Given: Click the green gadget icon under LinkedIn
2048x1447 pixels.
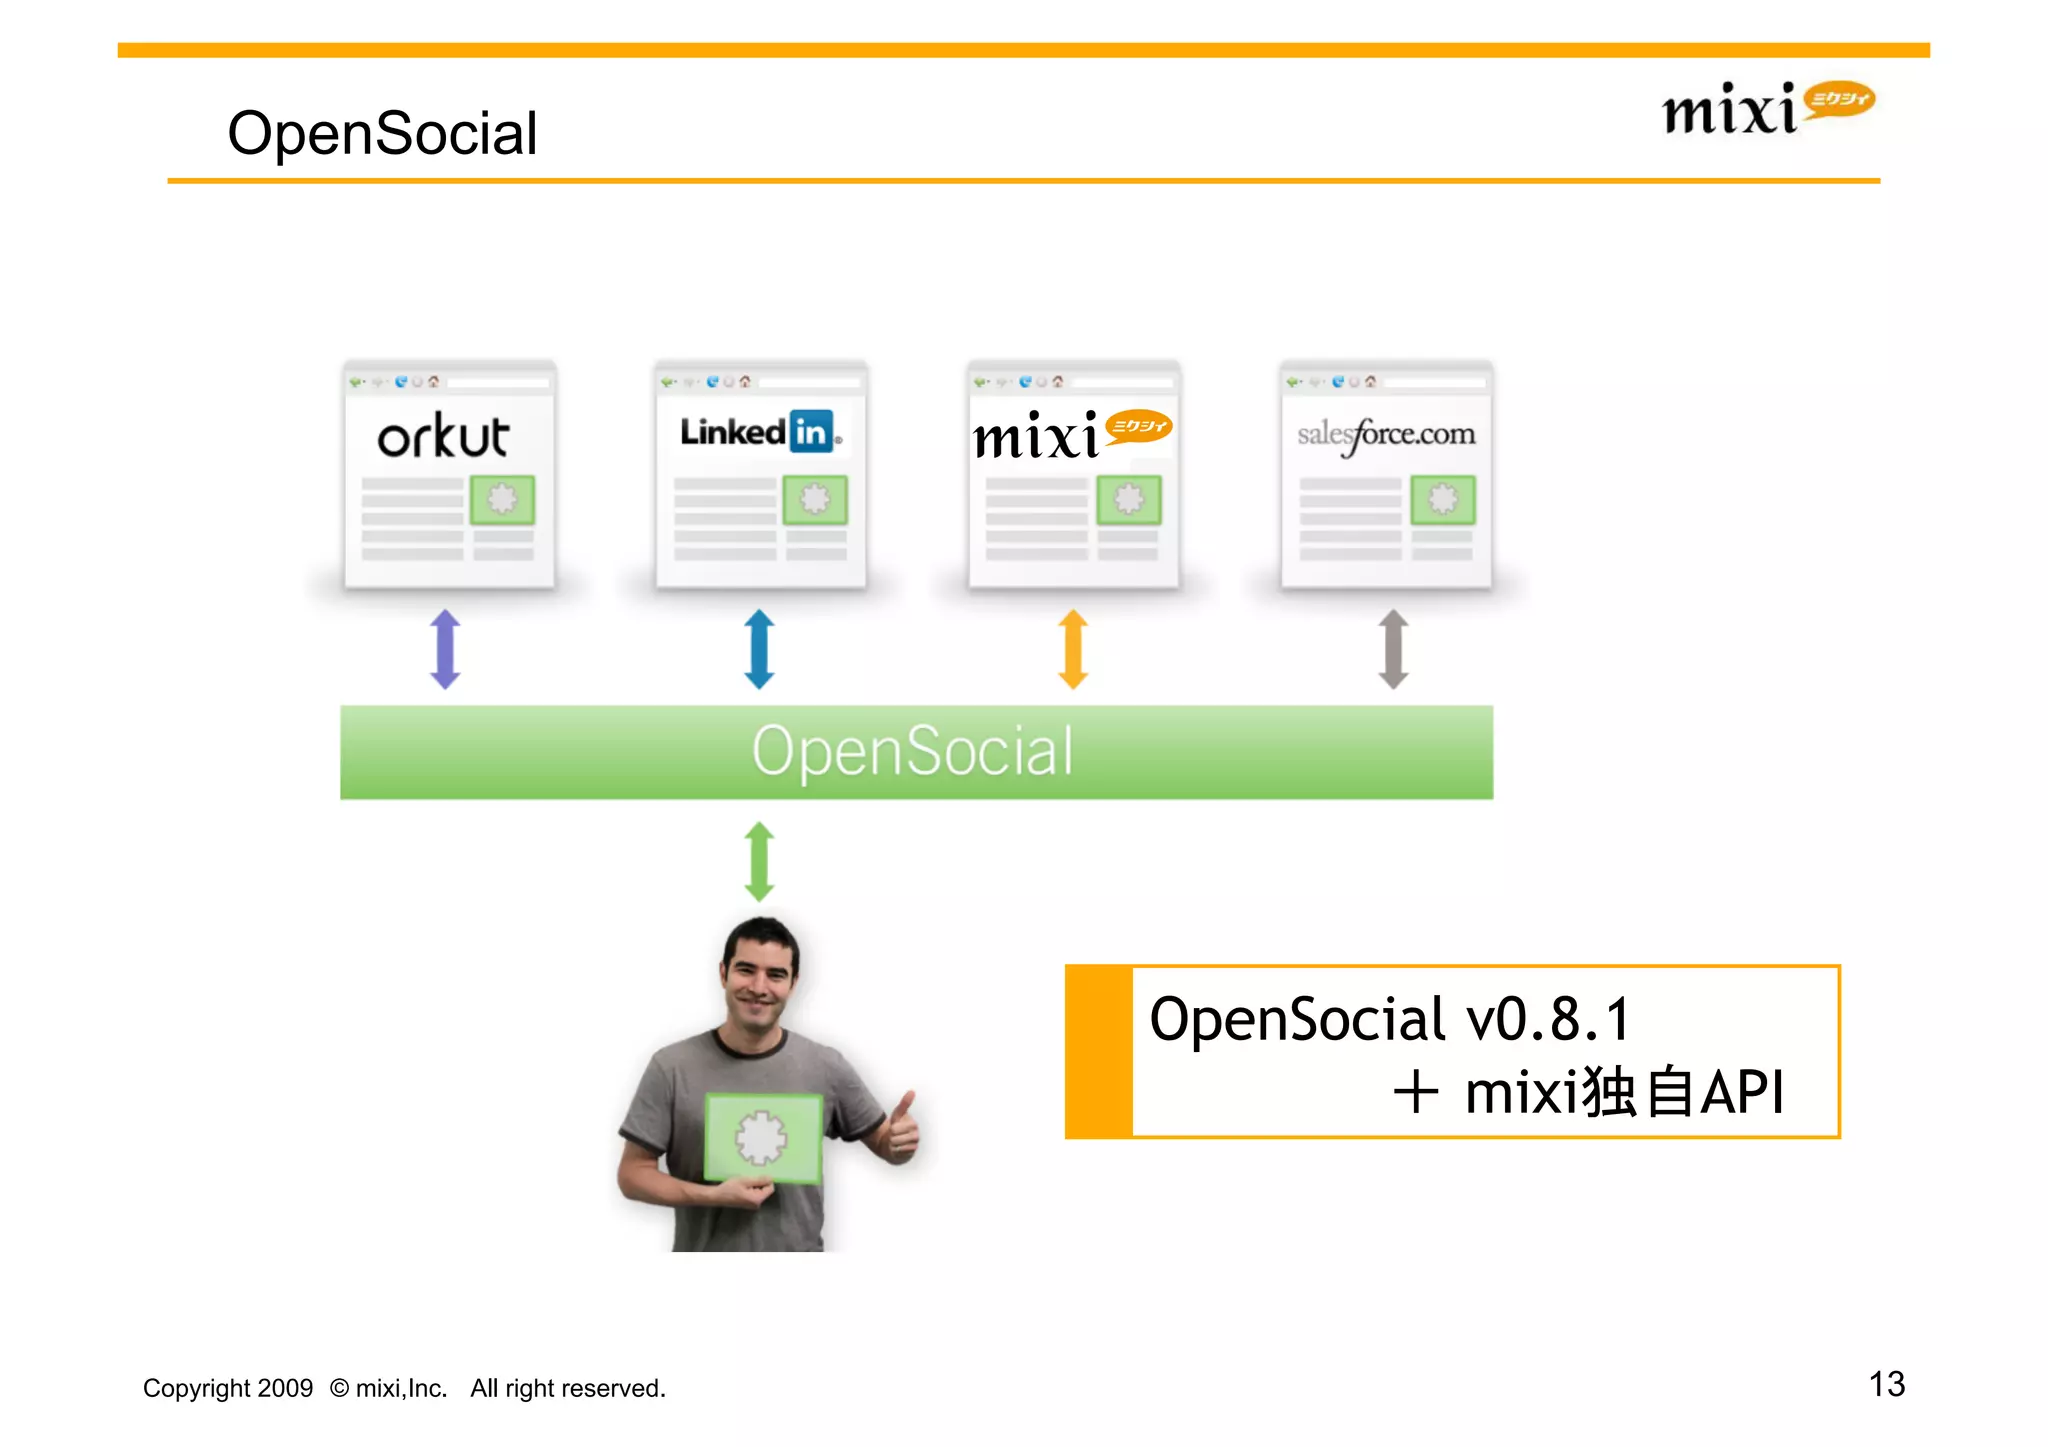Looking at the screenshot, I should click(x=815, y=499).
